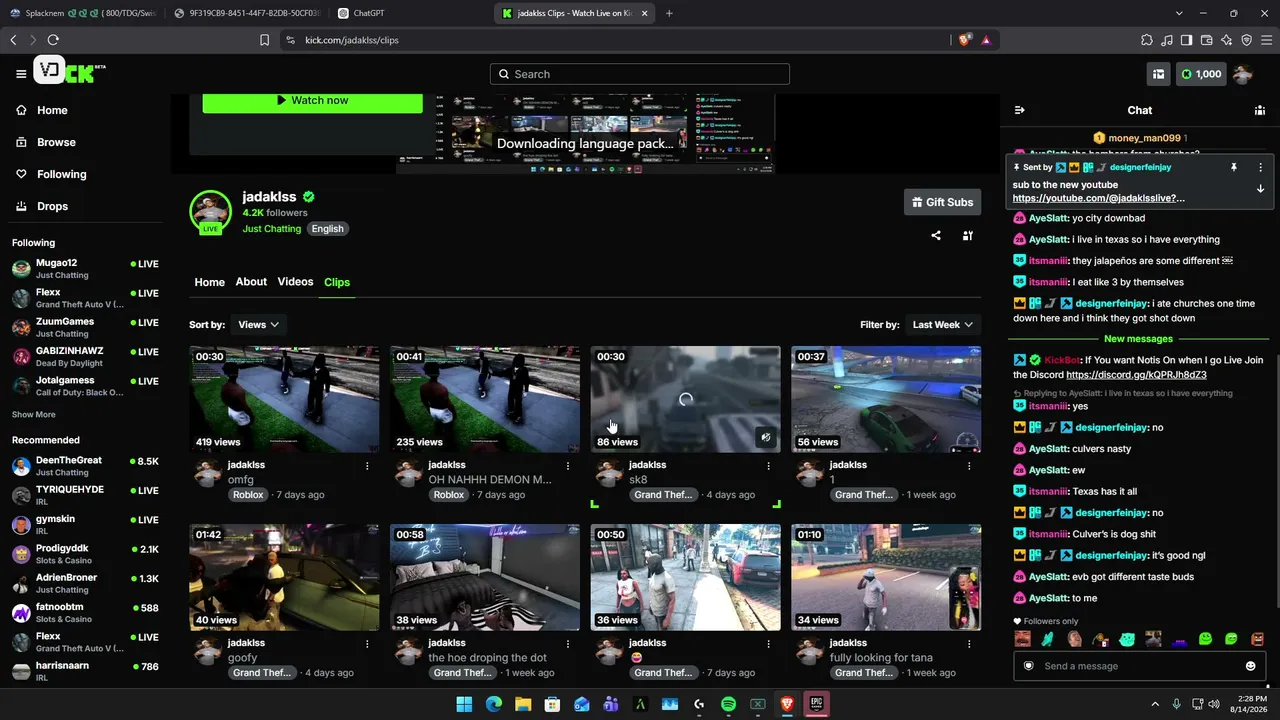Open the 1,000 KICKs balance button
The width and height of the screenshot is (1280, 720).
1201,74
